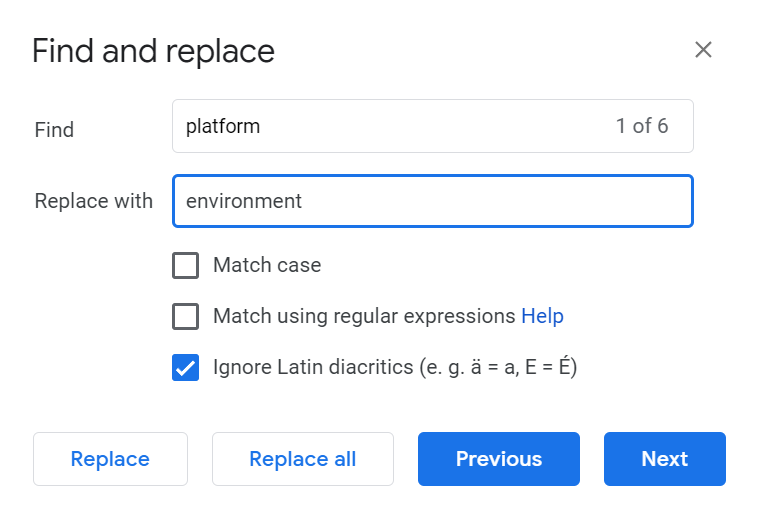Viewport: 758px width, 506px height.
Task: Click the "Match case" label text
Action: coord(267,265)
